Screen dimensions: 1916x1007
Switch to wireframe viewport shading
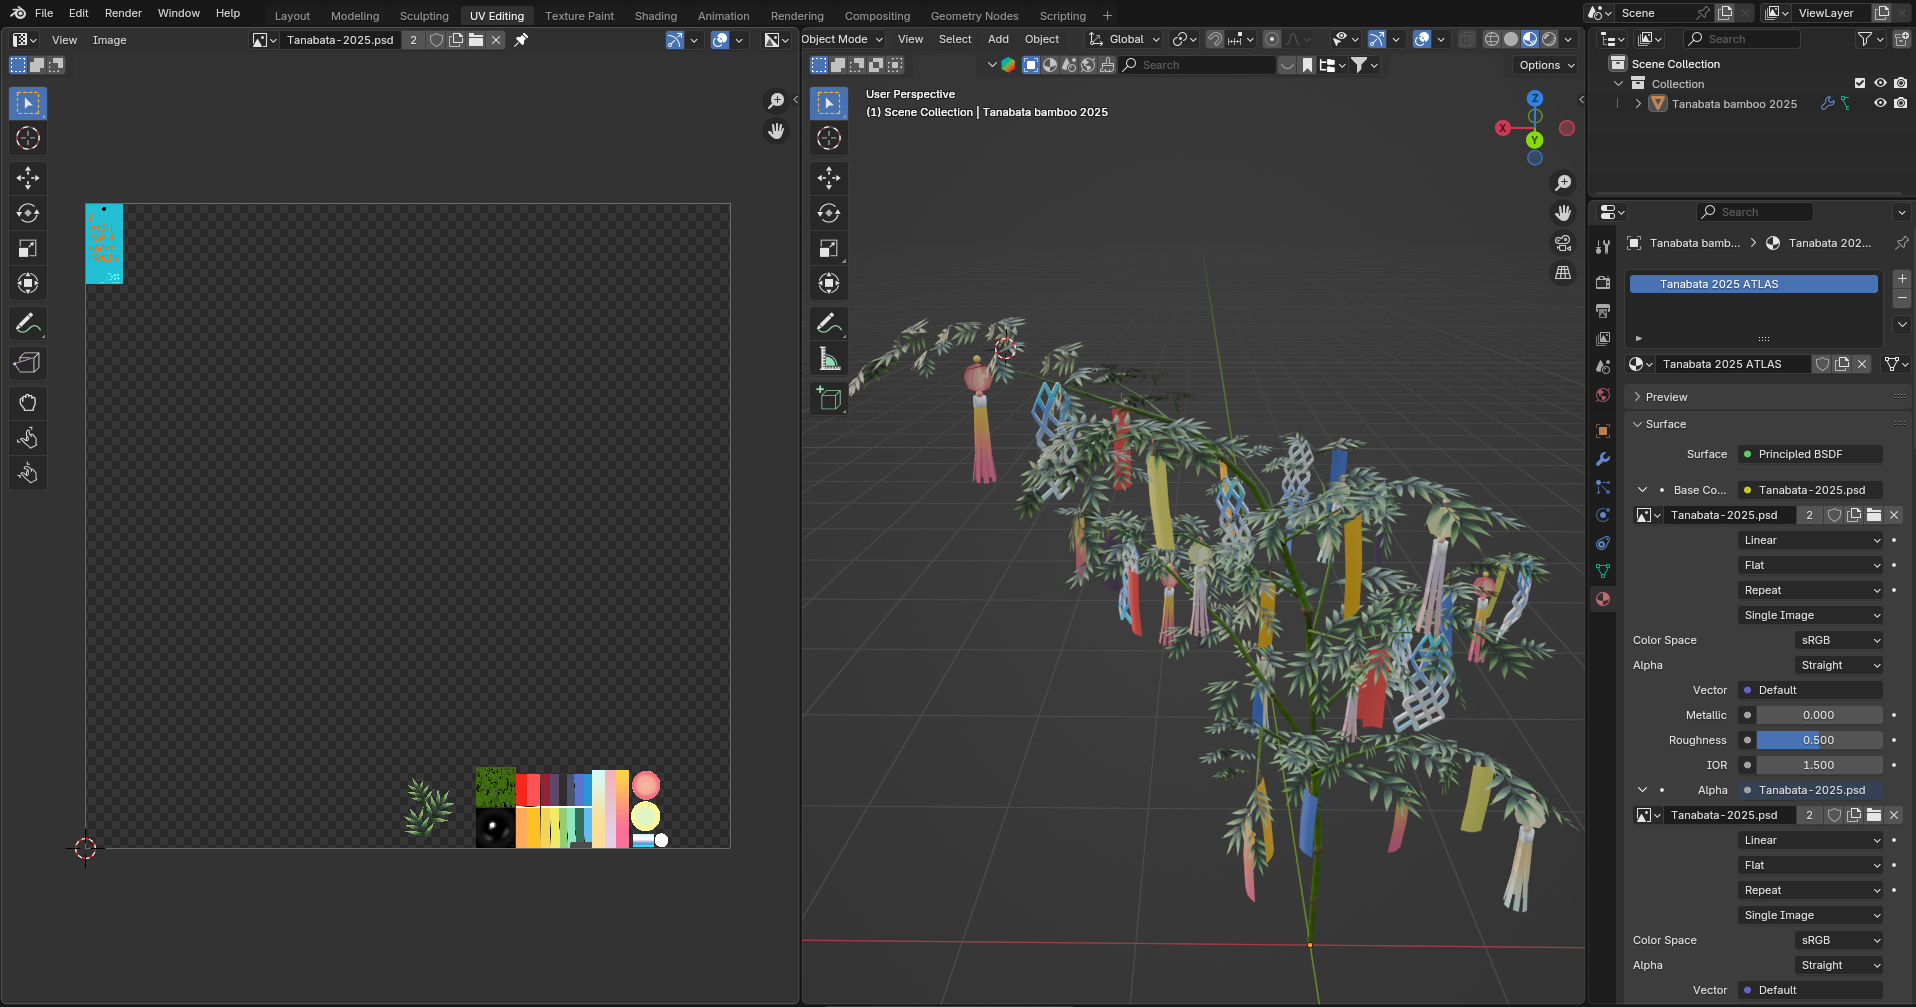(x=1492, y=39)
